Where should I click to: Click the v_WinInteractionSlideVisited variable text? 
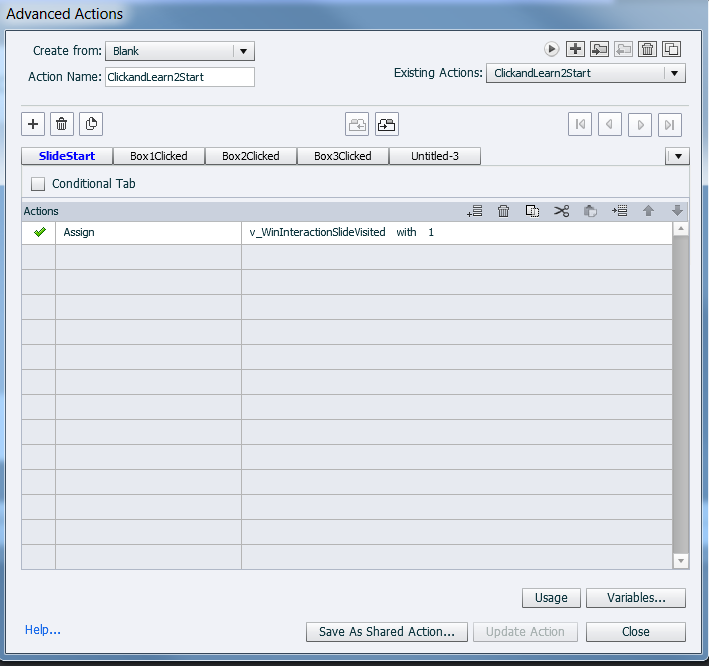(x=317, y=232)
